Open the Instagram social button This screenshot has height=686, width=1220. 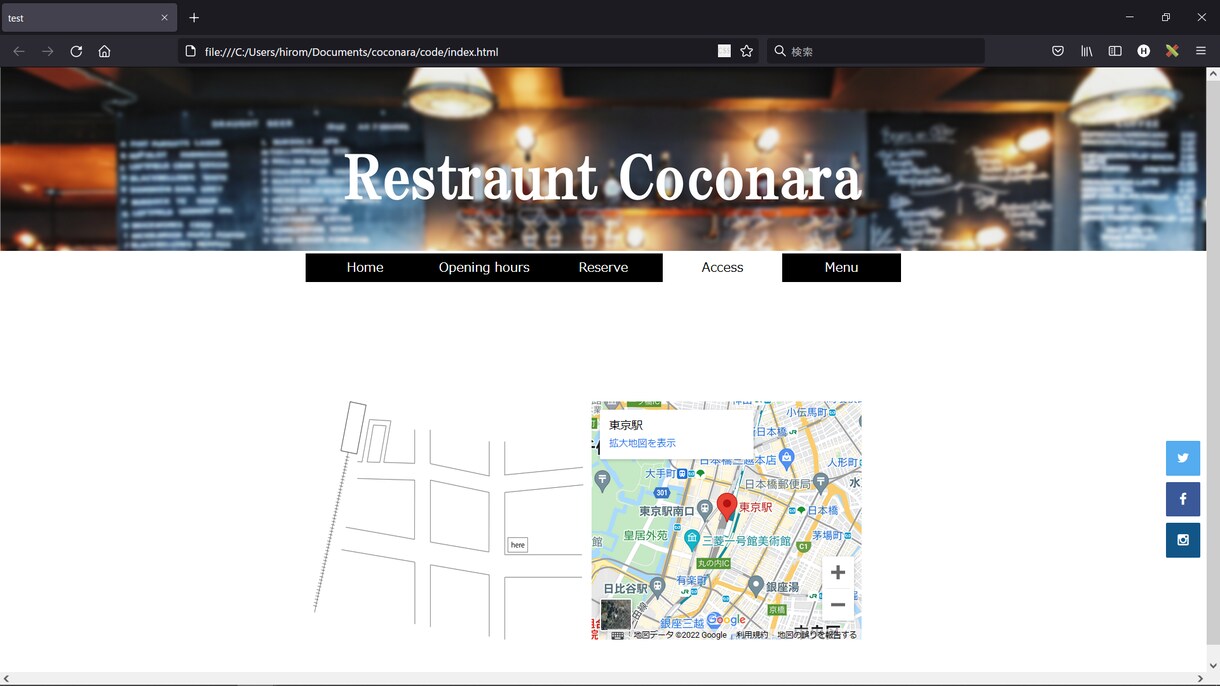pos(1183,540)
